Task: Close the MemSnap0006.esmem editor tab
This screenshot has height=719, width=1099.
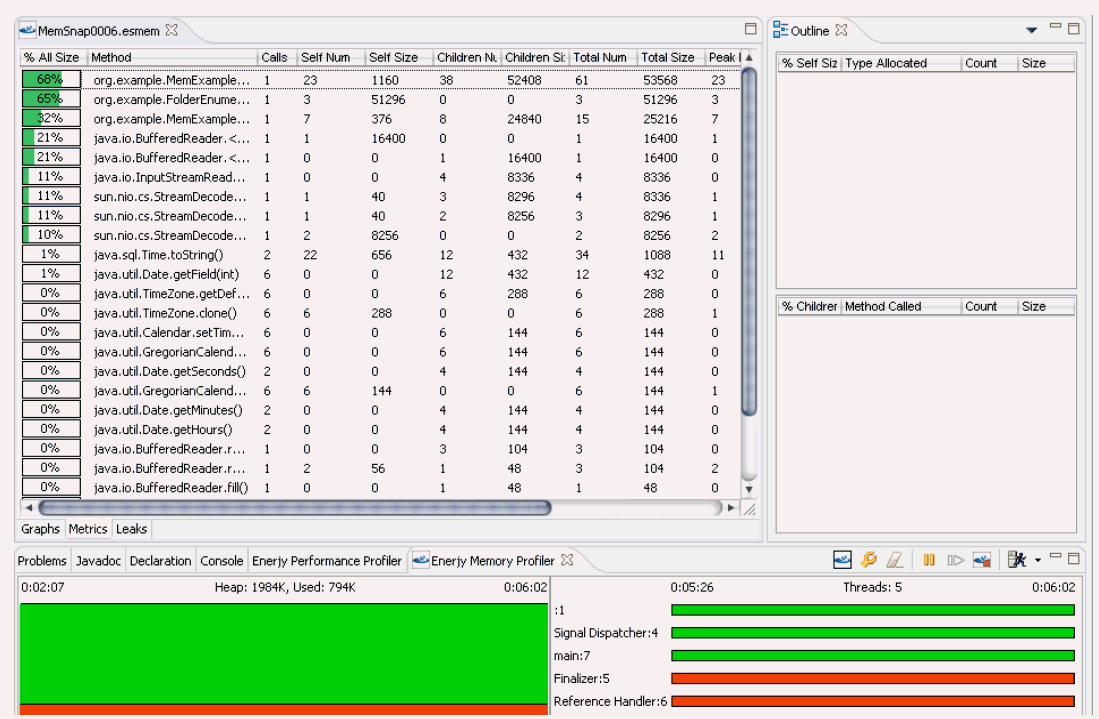Action: [x=172, y=30]
